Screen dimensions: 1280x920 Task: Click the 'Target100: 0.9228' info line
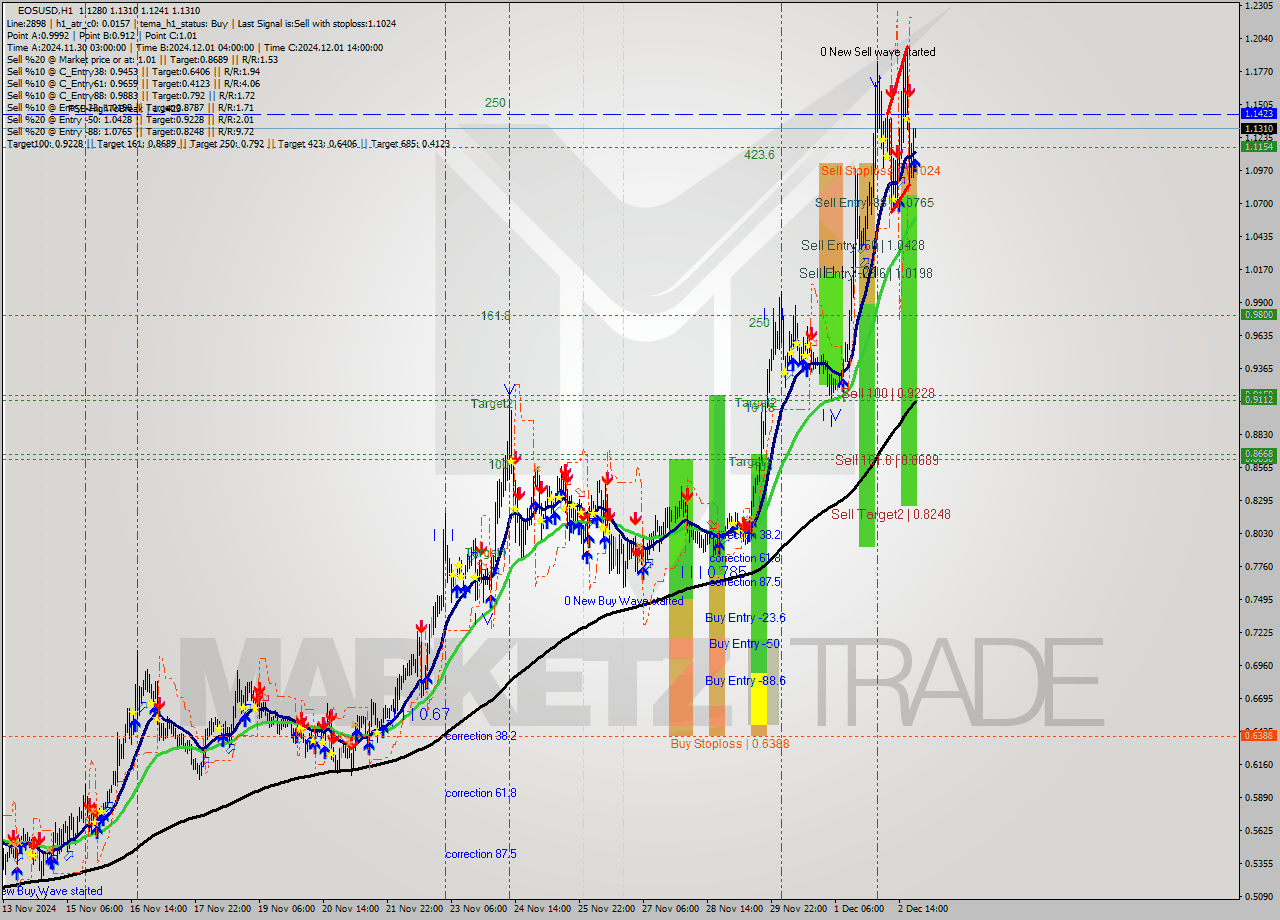228,144
